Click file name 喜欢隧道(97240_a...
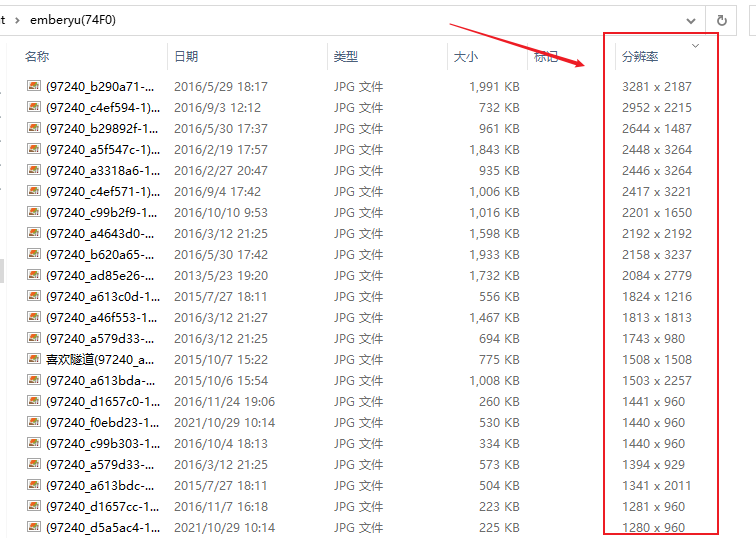756x538 pixels. coord(100,360)
